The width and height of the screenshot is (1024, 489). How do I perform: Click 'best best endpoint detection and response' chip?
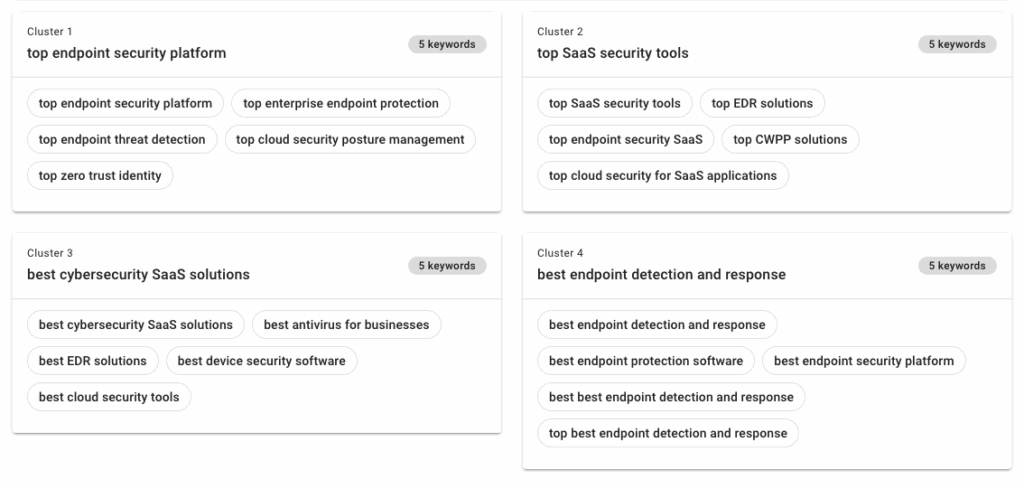[x=671, y=397]
